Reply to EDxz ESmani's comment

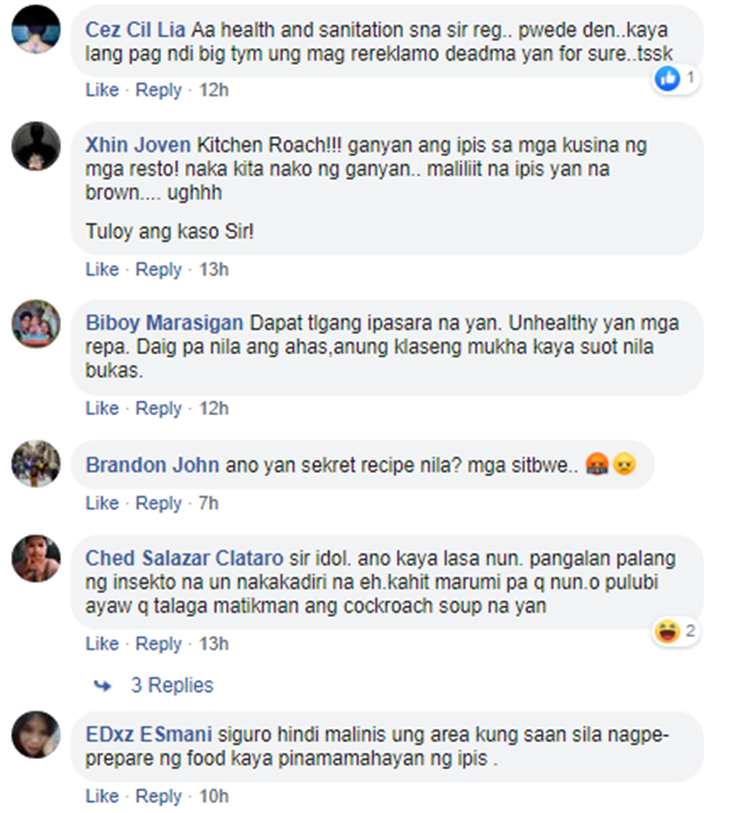[159, 796]
